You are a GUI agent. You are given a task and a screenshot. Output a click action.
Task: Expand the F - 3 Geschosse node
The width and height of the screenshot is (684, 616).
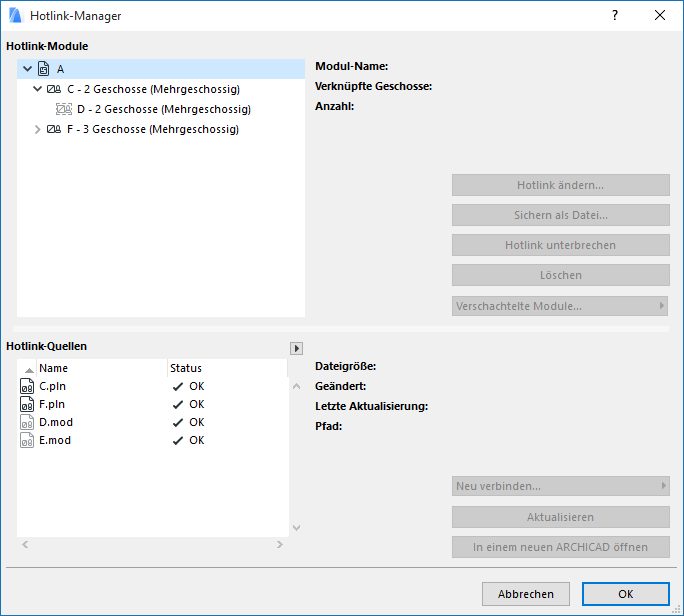(x=38, y=129)
